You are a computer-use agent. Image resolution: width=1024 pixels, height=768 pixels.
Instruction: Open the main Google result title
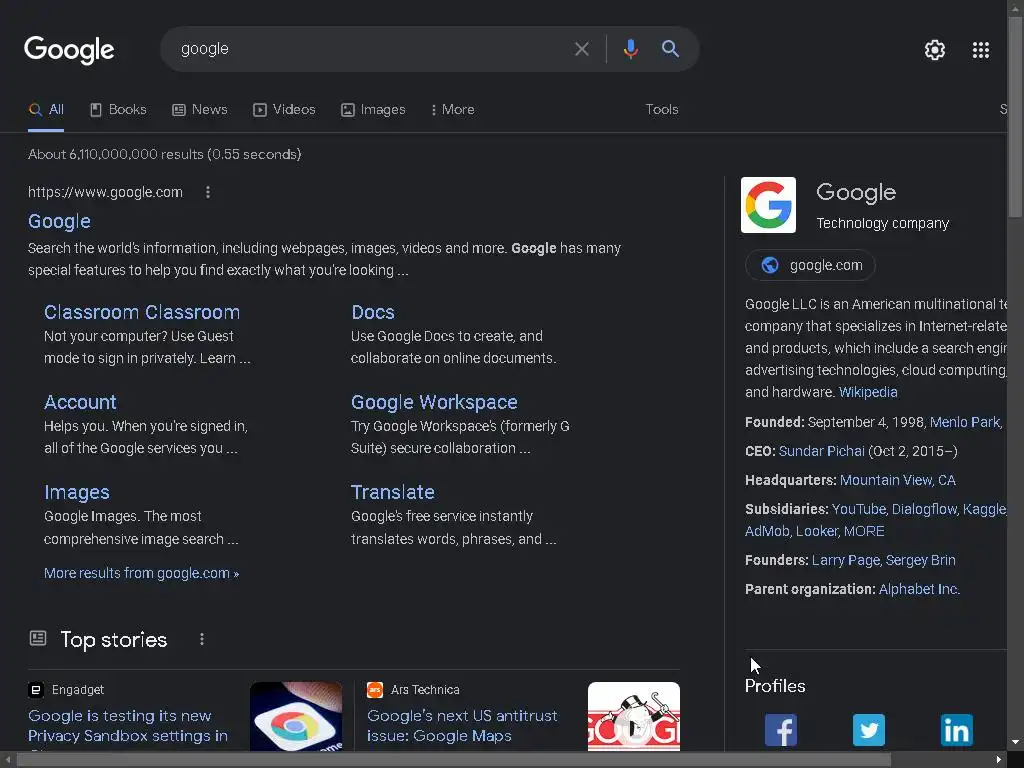pos(59,221)
